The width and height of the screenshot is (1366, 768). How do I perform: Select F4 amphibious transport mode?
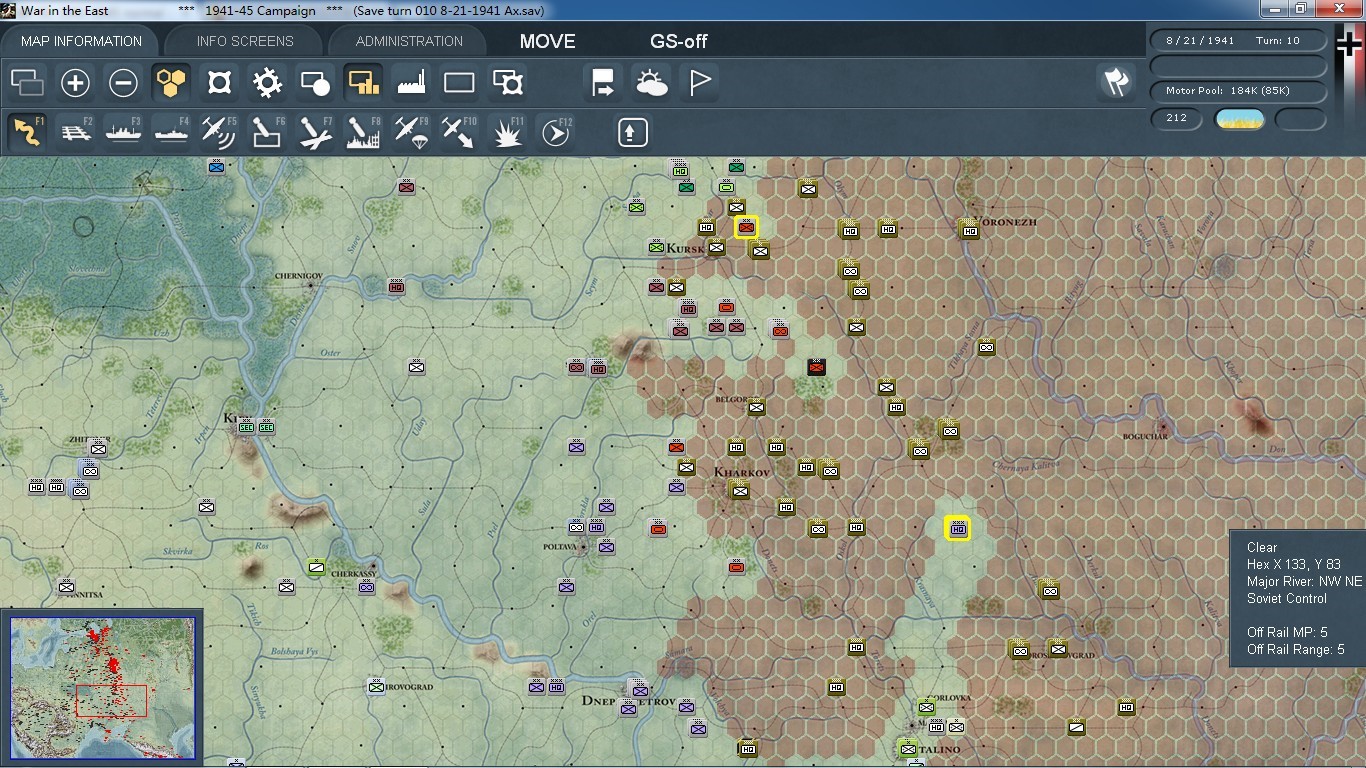point(171,131)
